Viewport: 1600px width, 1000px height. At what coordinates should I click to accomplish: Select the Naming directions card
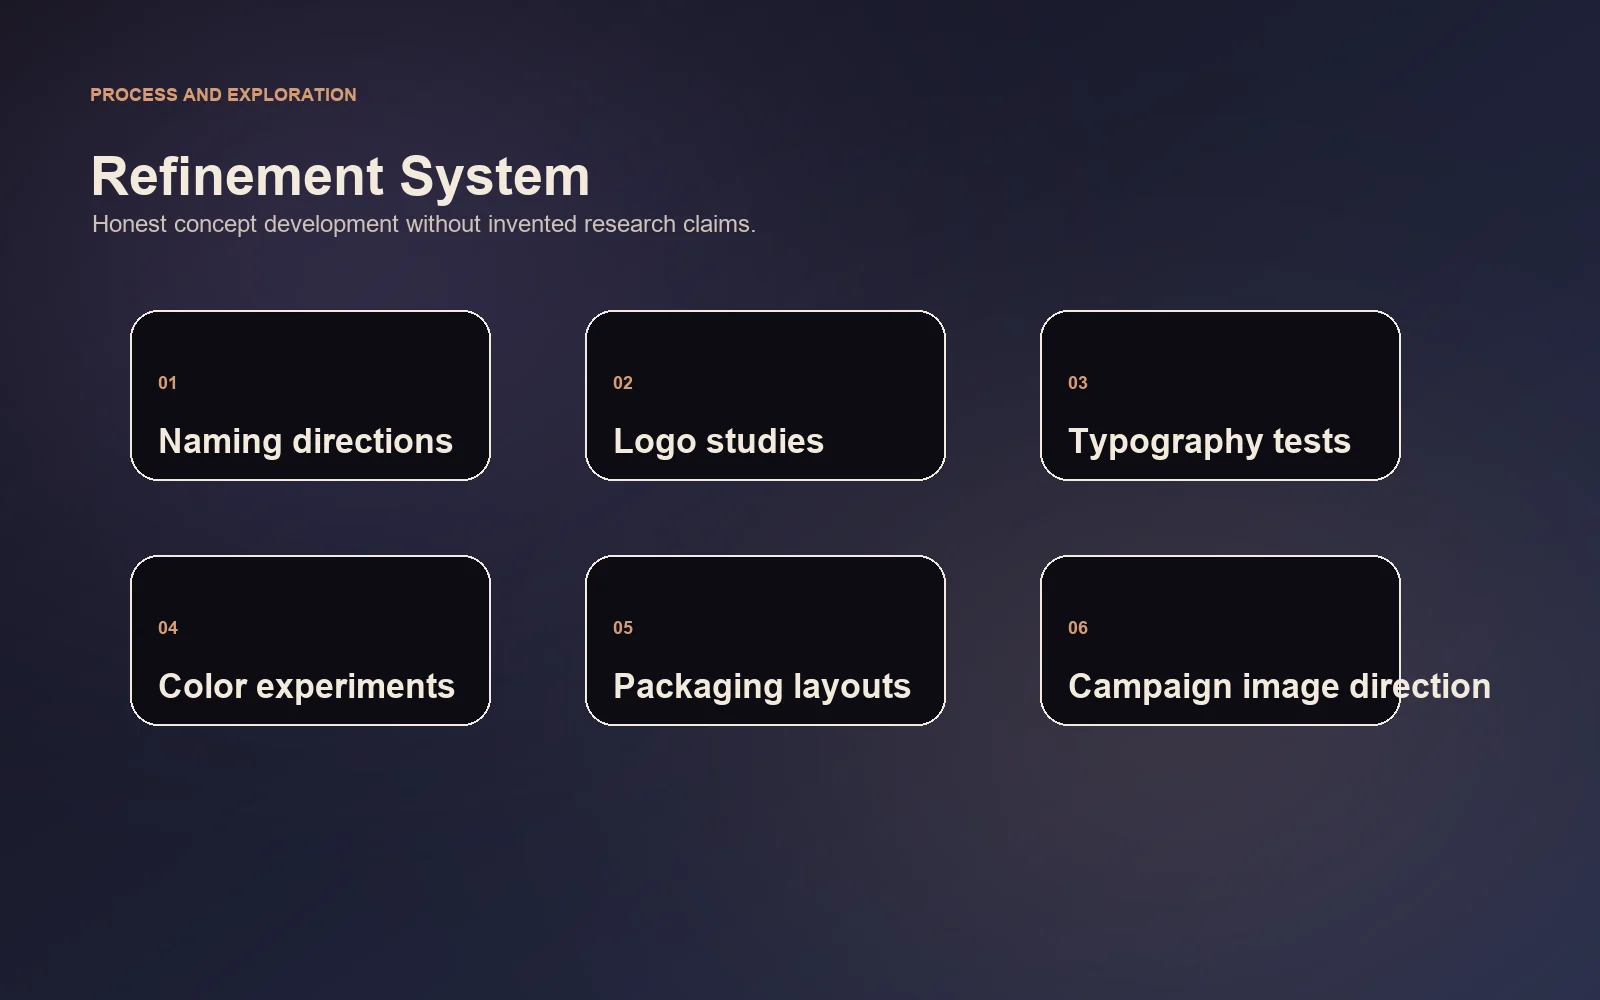click(310, 395)
